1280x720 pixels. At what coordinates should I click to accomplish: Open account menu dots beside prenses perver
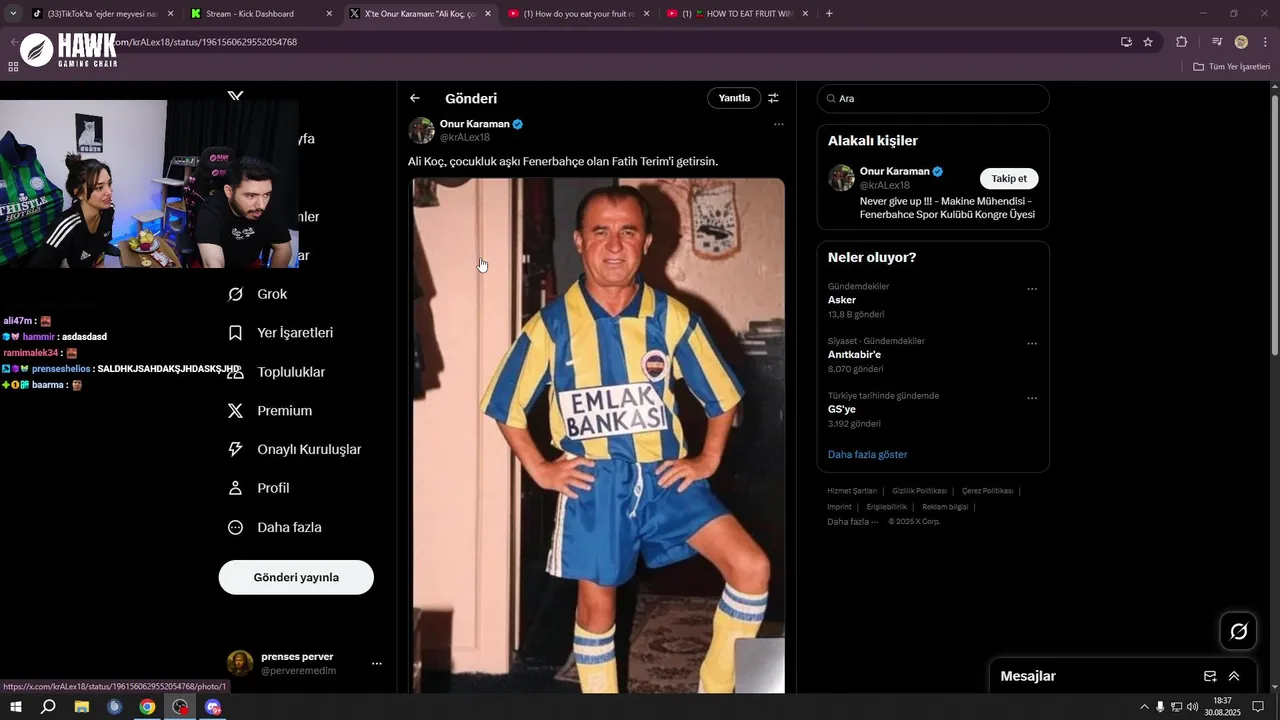point(377,663)
